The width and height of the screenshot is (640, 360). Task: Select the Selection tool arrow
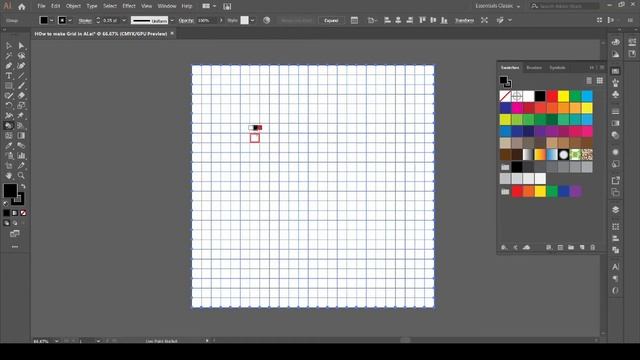click(x=9, y=46)
